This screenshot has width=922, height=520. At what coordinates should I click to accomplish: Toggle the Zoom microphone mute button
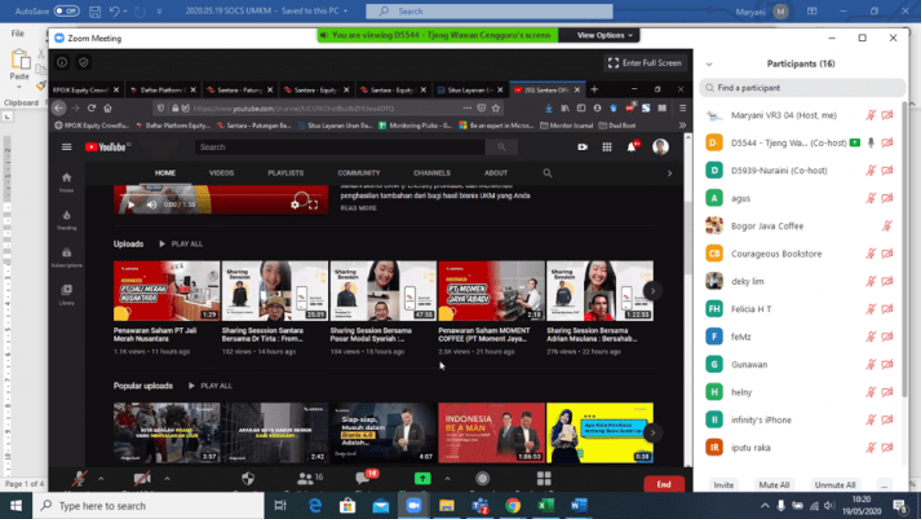(79, 479)
